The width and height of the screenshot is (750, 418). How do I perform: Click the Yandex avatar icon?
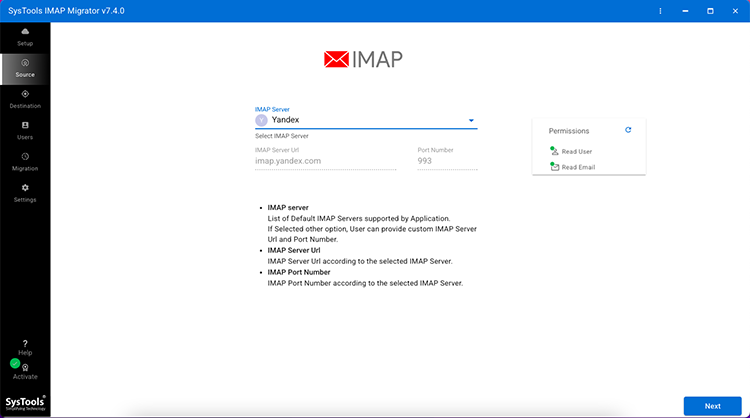(x=261, y=120)
